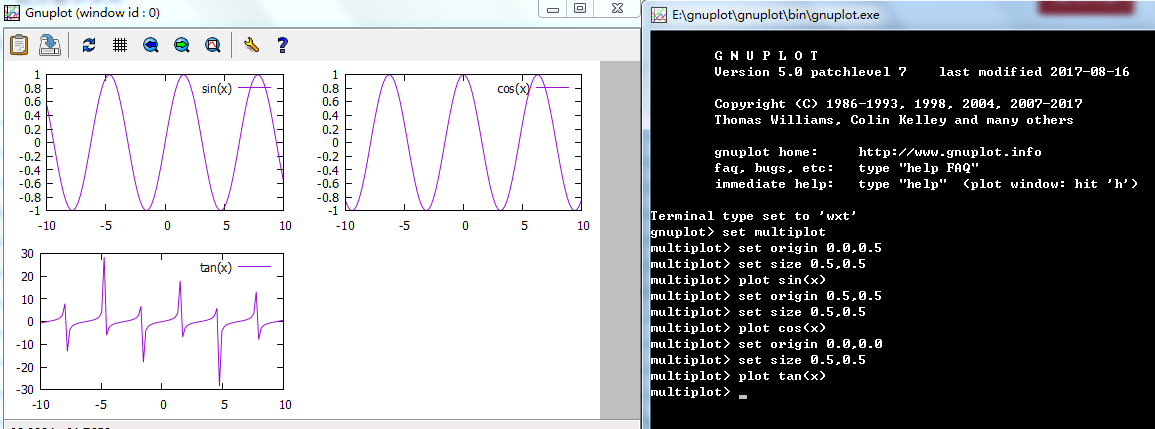1155x429 pixels.
Task: Click the 'set origin 0.0,0.5' line
Action: coord(766,248)
